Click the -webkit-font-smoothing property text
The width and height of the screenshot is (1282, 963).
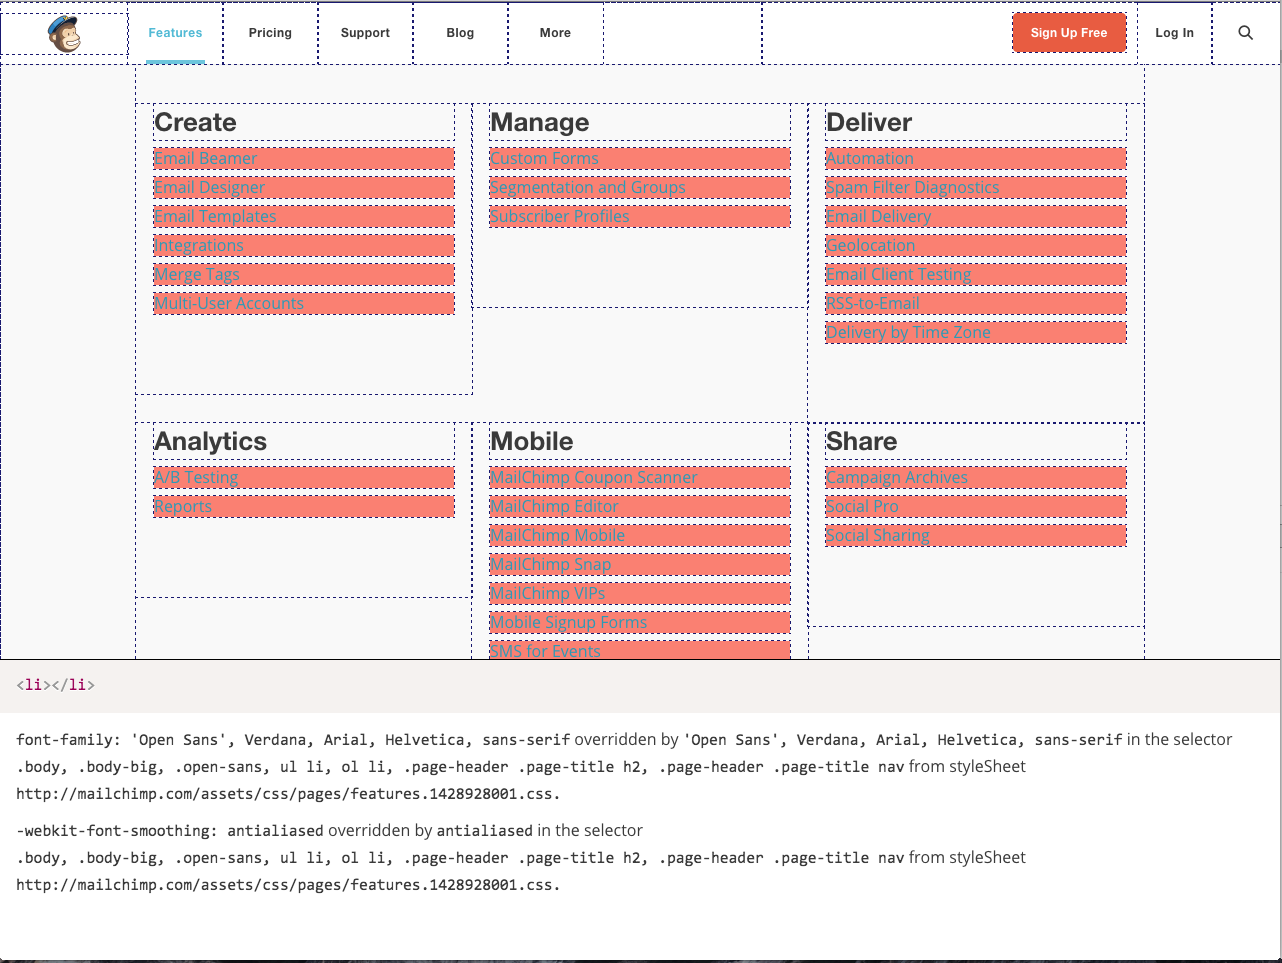[x=170, y=831]
